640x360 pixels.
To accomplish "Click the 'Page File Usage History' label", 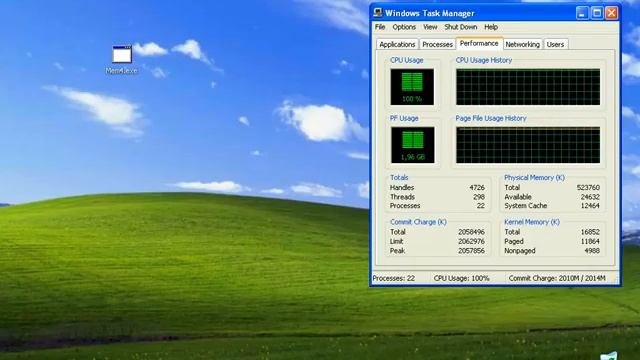I will (x=491, y=118).
